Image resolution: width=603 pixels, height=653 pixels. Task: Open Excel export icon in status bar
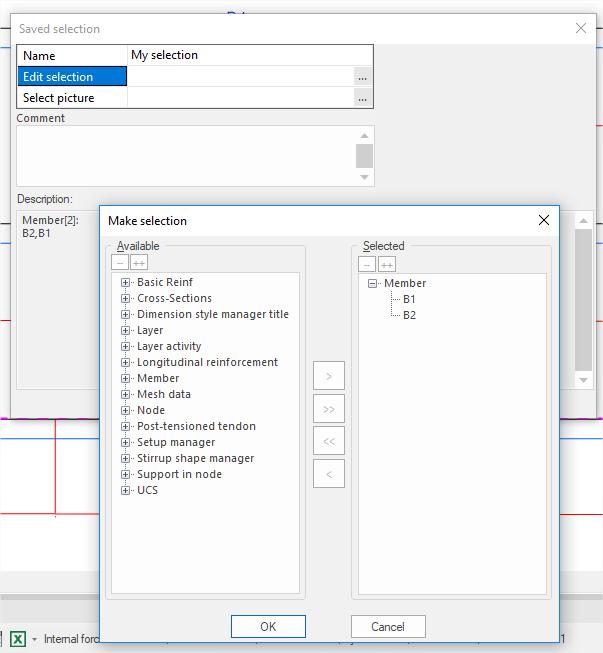18,639
